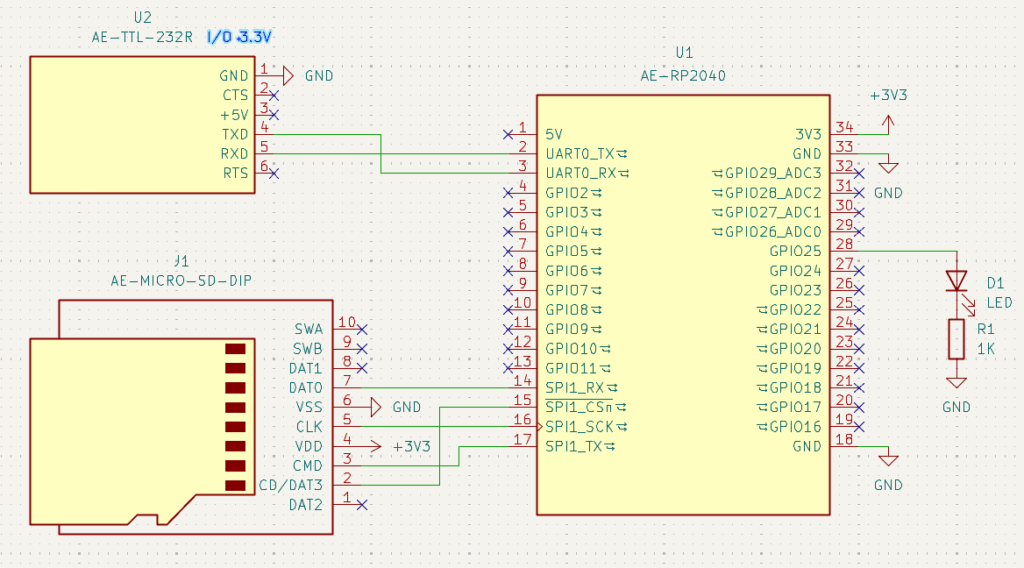The width and height of the screenshot is (1024, 568).
Task: Click the AE-MICRO-SD-DIP label text
Action: click(181, 281)
